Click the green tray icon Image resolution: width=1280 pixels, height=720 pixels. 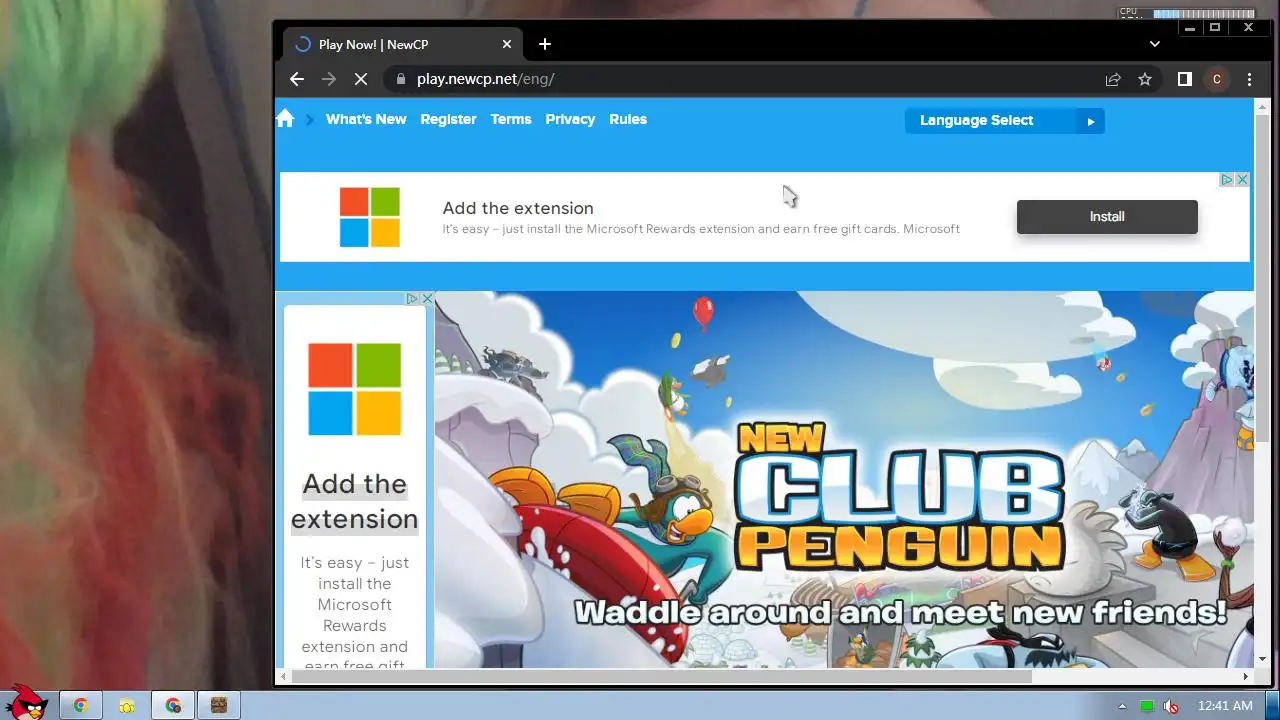click(1147, 706)
